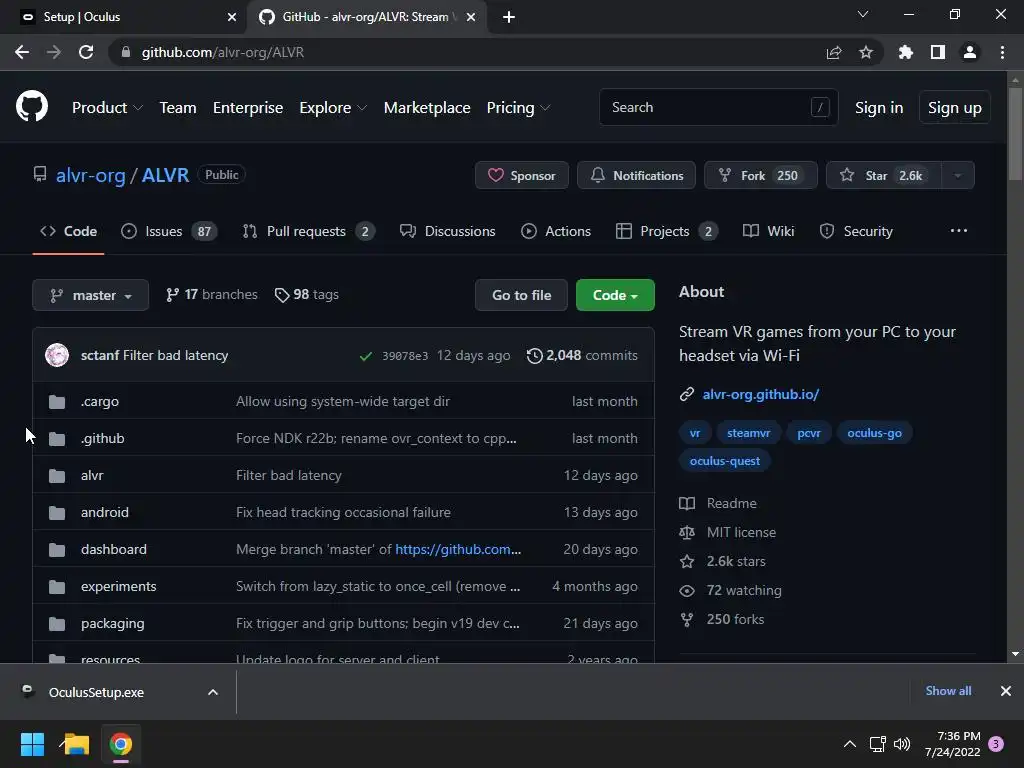Show hidden system tray icons
Image resolution: width=1024 pixels, height=768 pixels.
tap(850, 744)
